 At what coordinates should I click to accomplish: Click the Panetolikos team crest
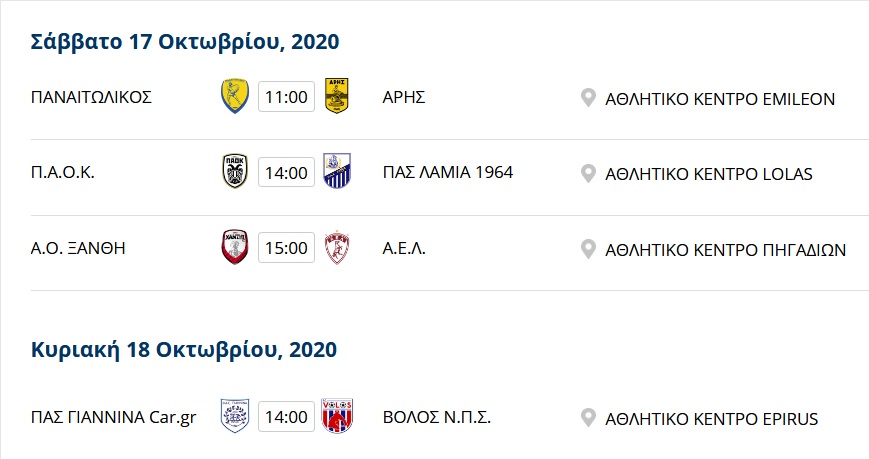pyautogui.click(x=235, y=96)
